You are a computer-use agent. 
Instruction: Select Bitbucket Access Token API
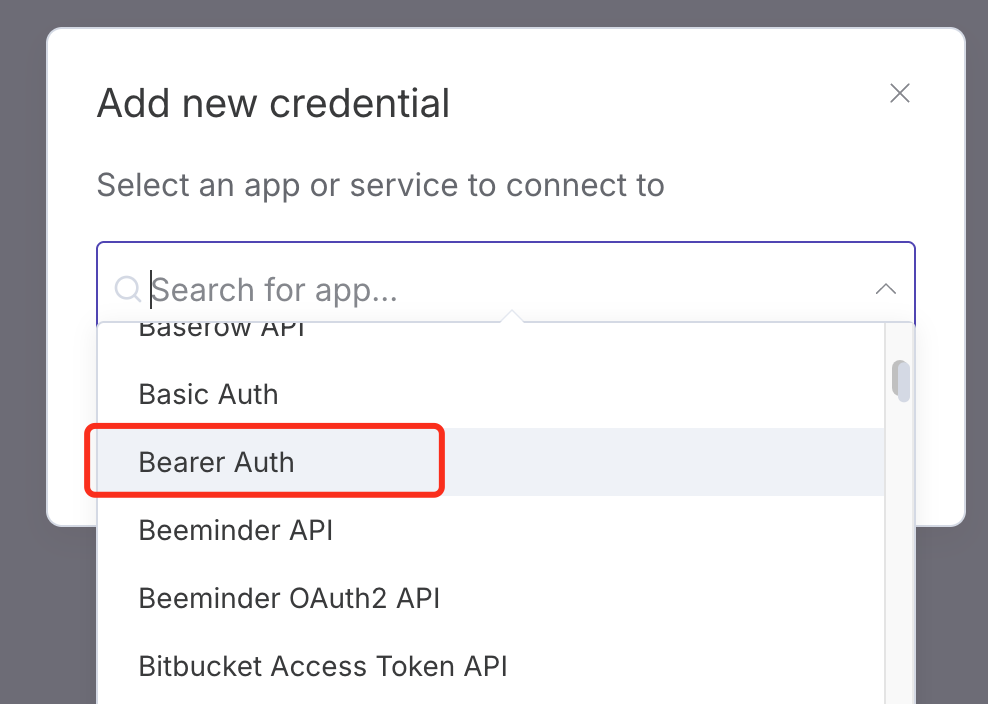(x=322, y=666)
